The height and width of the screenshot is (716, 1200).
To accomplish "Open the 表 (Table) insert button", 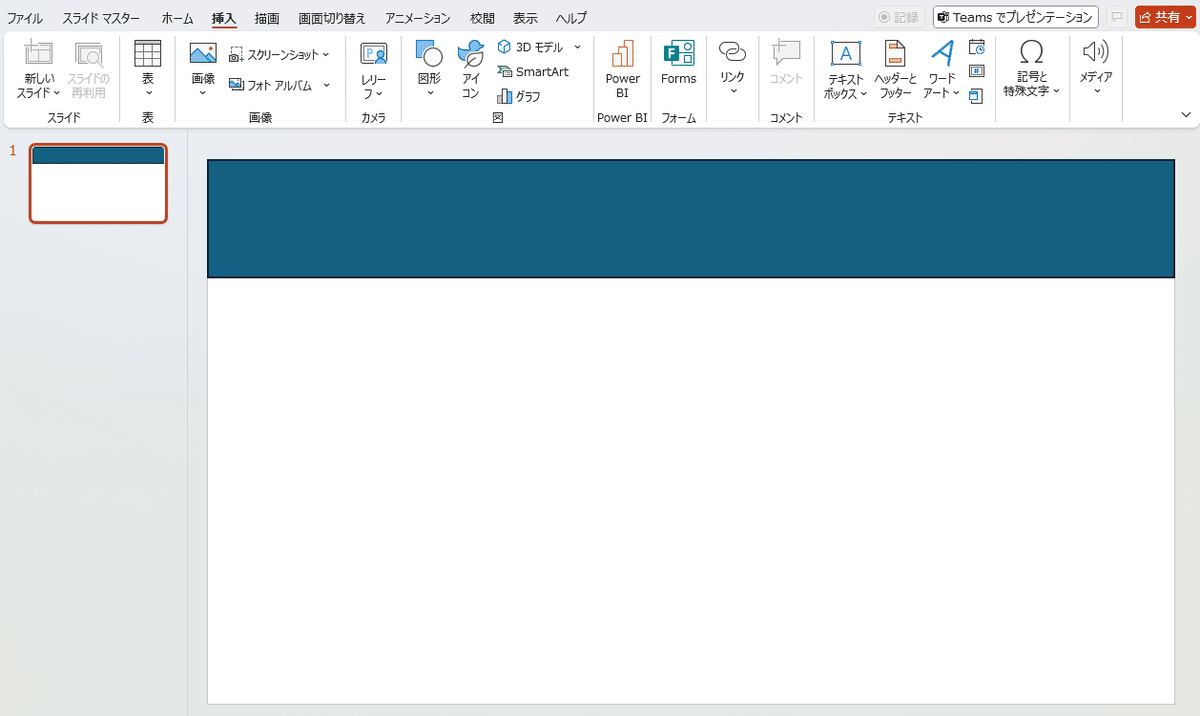I will tap(148, 69).
